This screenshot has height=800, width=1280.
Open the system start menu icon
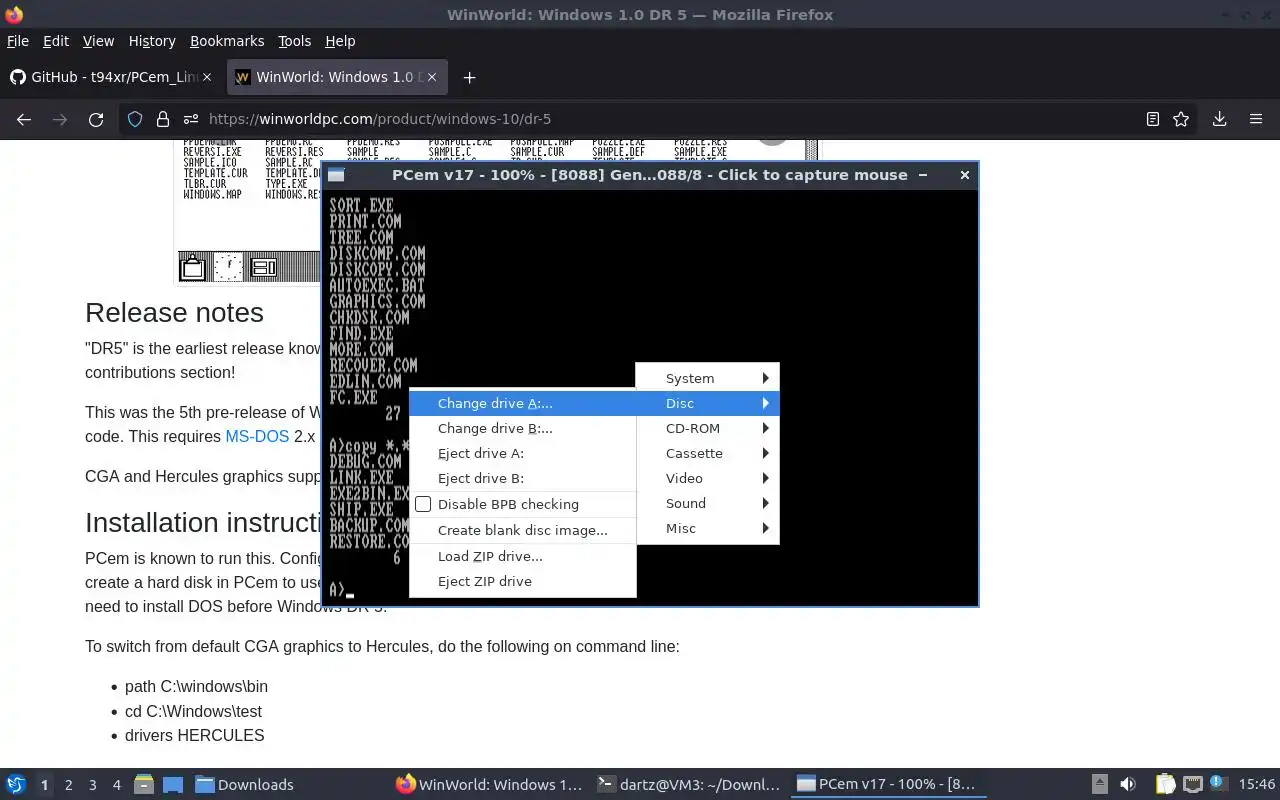point(16,784)
